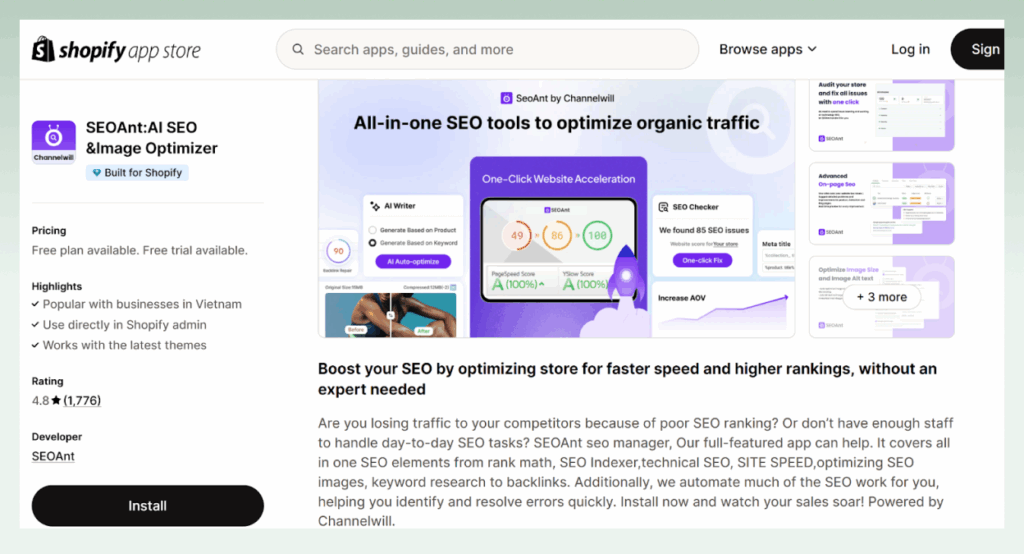Click the Sign up button
This screenshot has width=1024, height=554.
pos(978,49)
